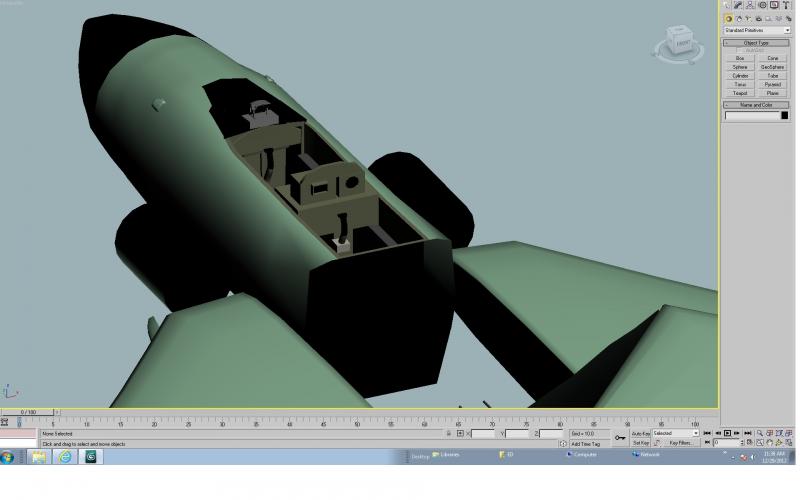800x500 pixels.
Task: Open the Utilities hammer panel icon
Action: (786, 5)
